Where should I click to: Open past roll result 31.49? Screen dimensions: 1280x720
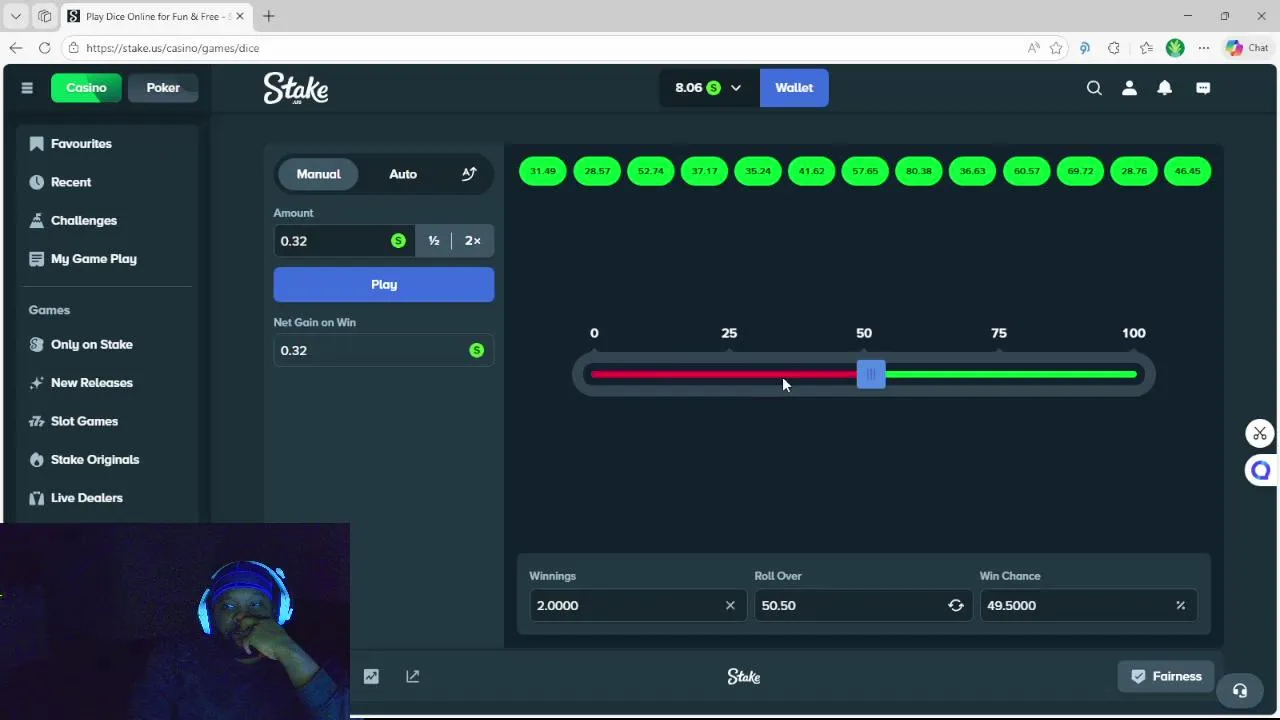pos(543,171)
